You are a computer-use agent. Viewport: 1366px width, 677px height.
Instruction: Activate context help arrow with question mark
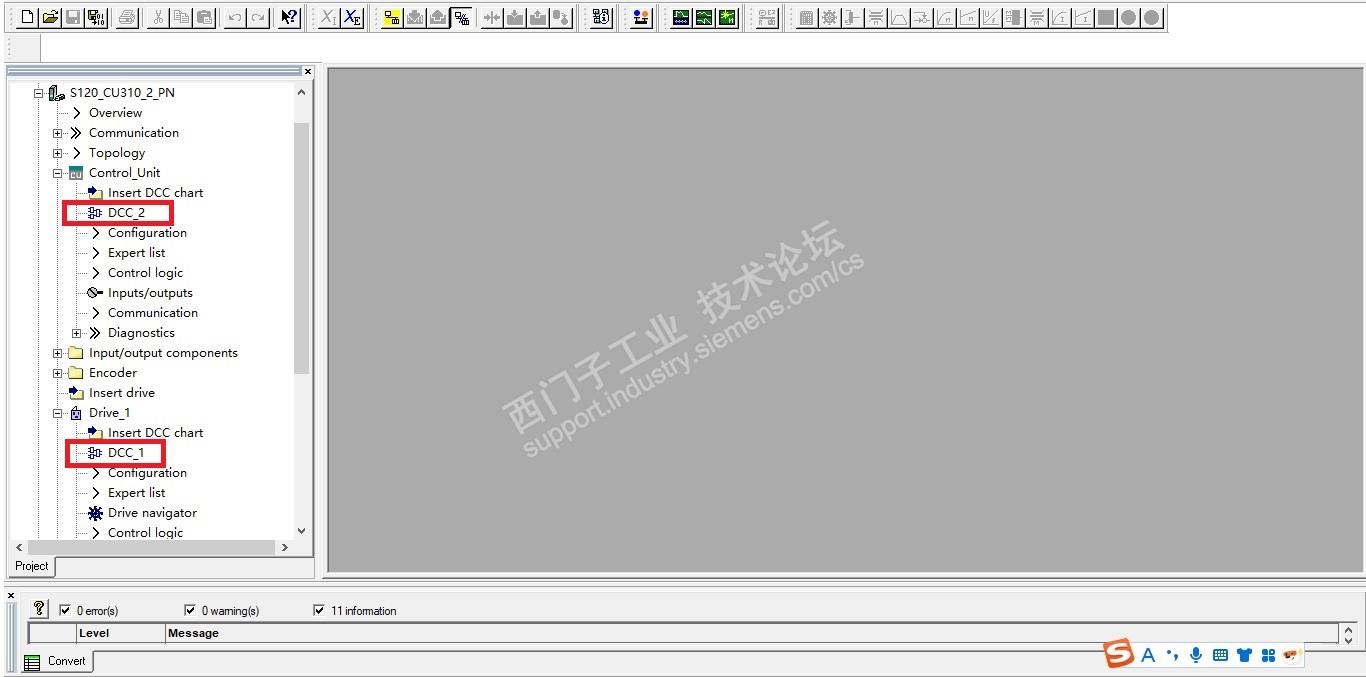(x=288, y=17)
